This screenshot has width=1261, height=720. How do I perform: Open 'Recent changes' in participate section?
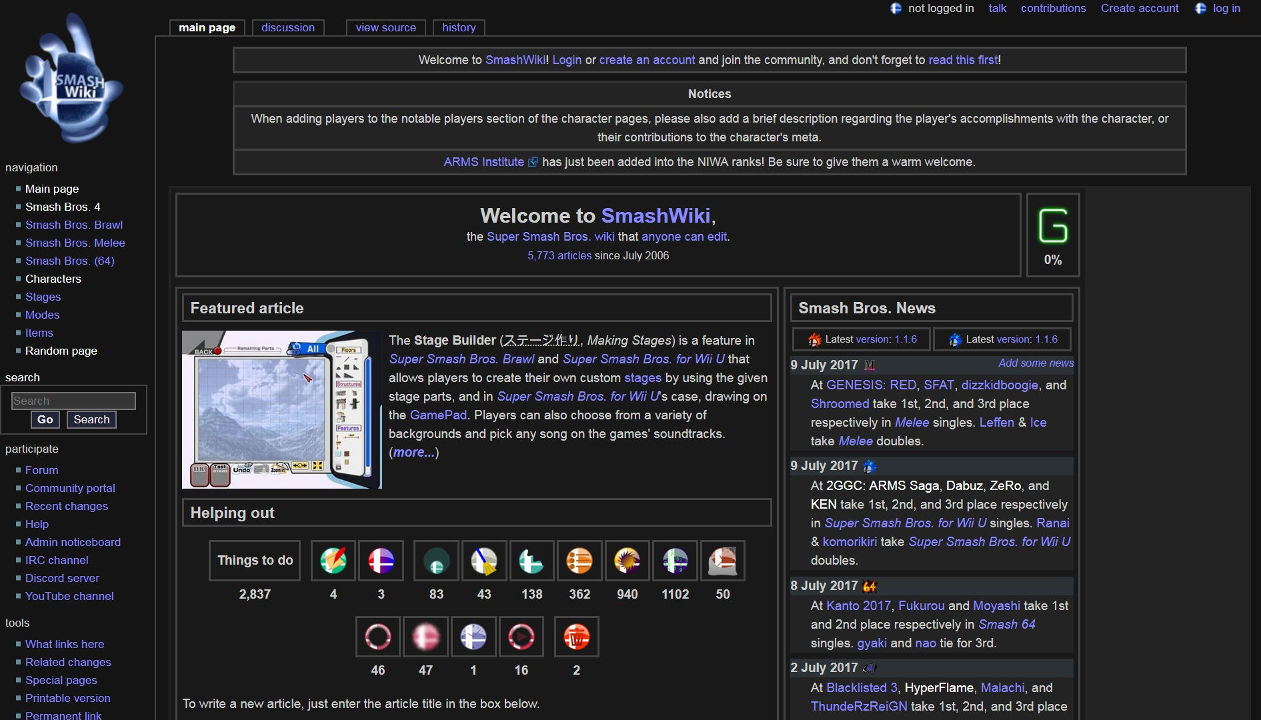pyautogui.click(x=67, y=506)
